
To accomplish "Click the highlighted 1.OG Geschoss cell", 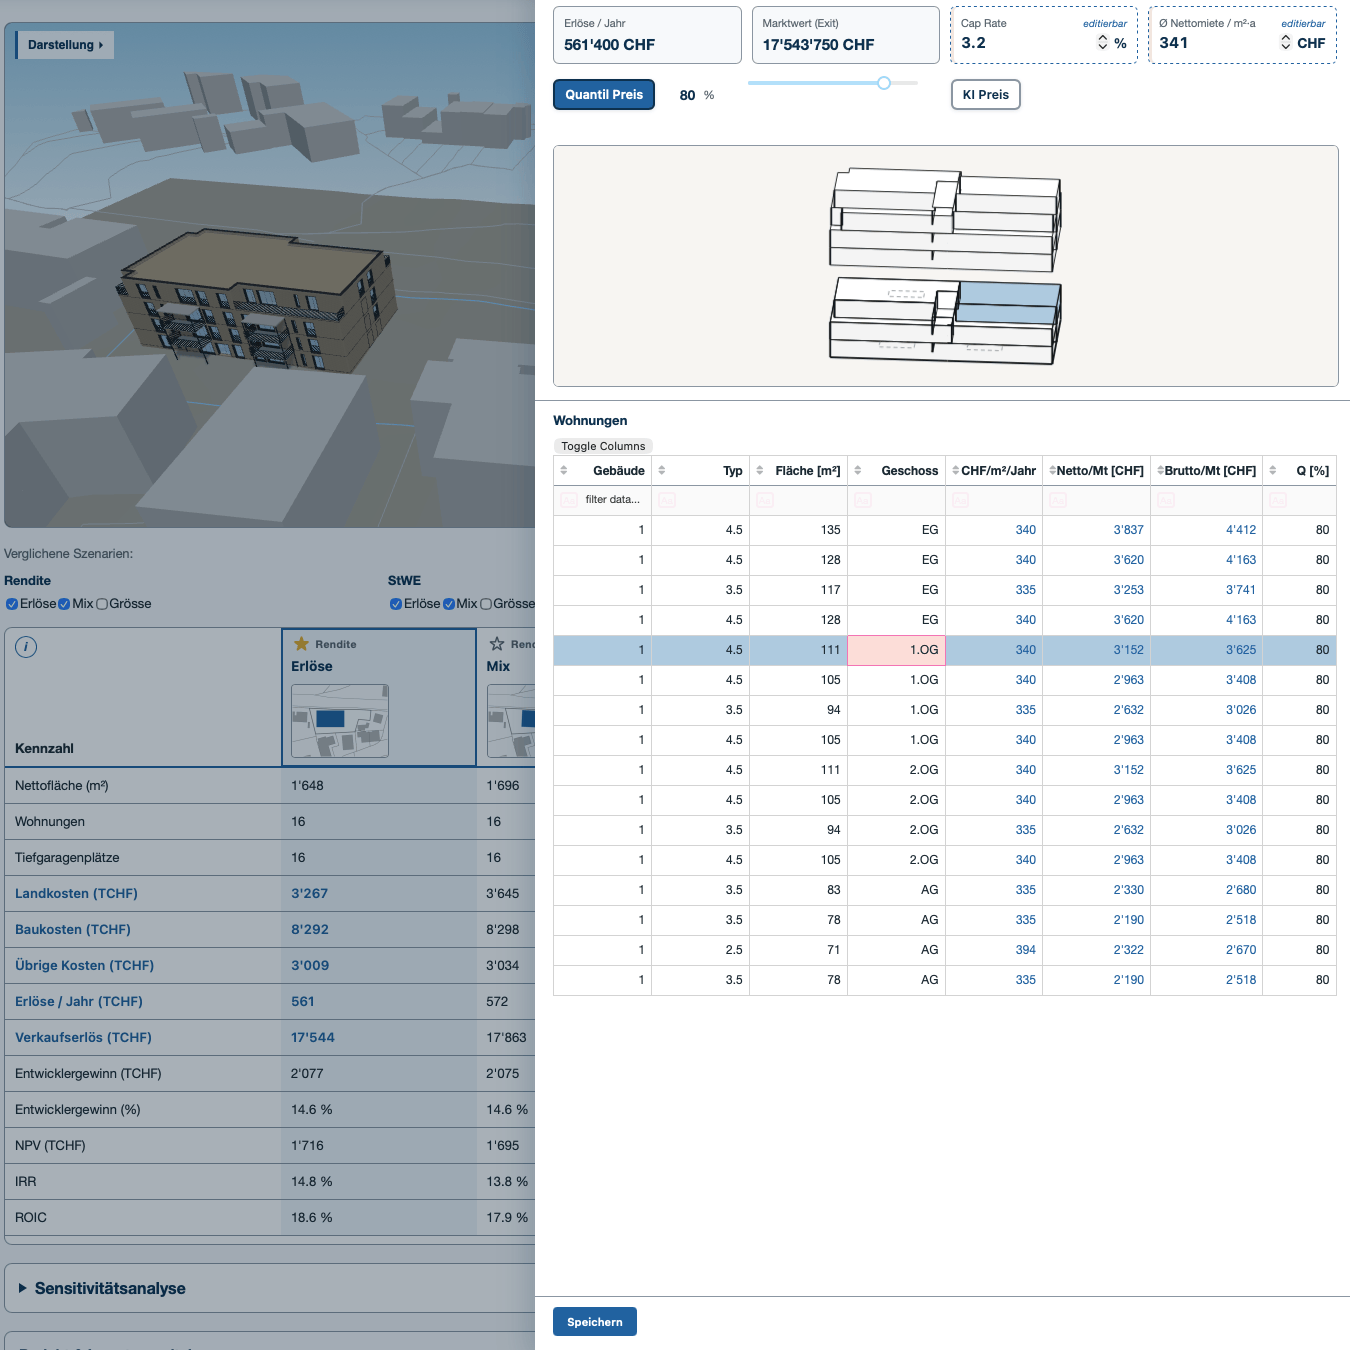I will [x=897, y=650].
